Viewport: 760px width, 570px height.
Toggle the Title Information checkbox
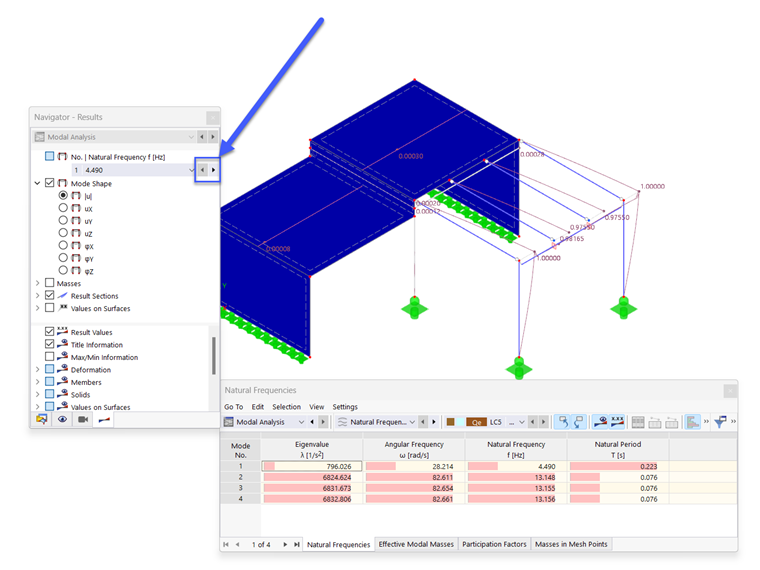[x=49, y=344]
